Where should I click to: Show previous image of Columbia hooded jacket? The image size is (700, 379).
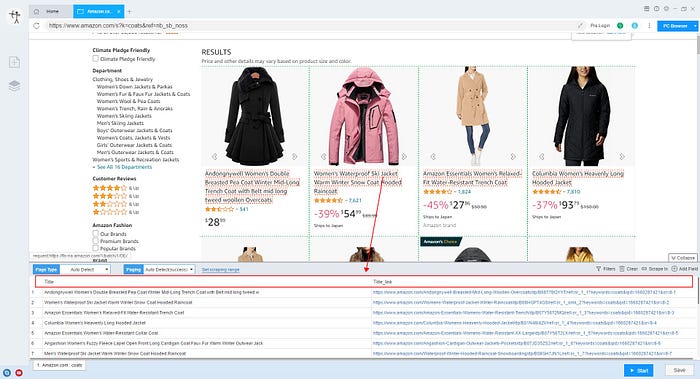(x=542, y=157)
